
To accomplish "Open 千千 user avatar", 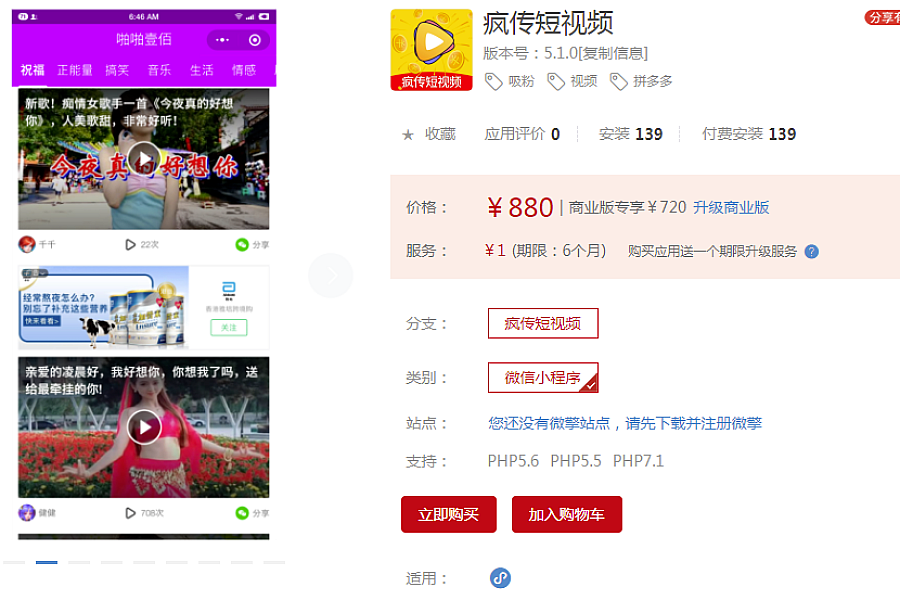I will [x=26, y=245].
